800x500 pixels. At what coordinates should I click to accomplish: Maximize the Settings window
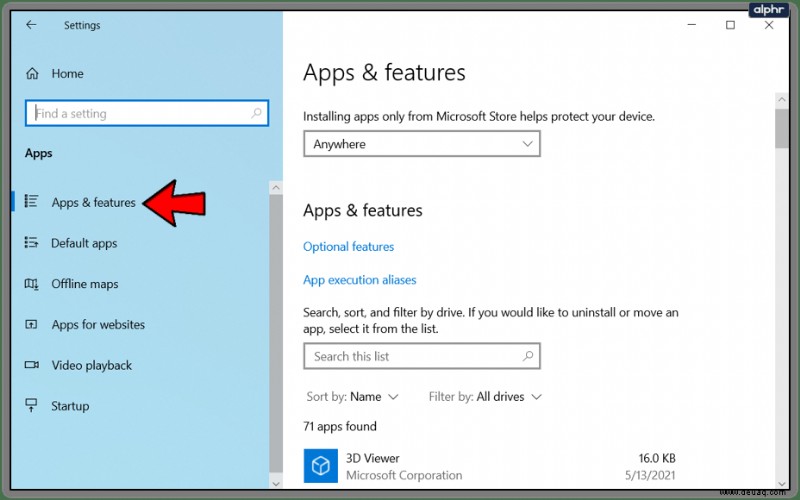731,24
